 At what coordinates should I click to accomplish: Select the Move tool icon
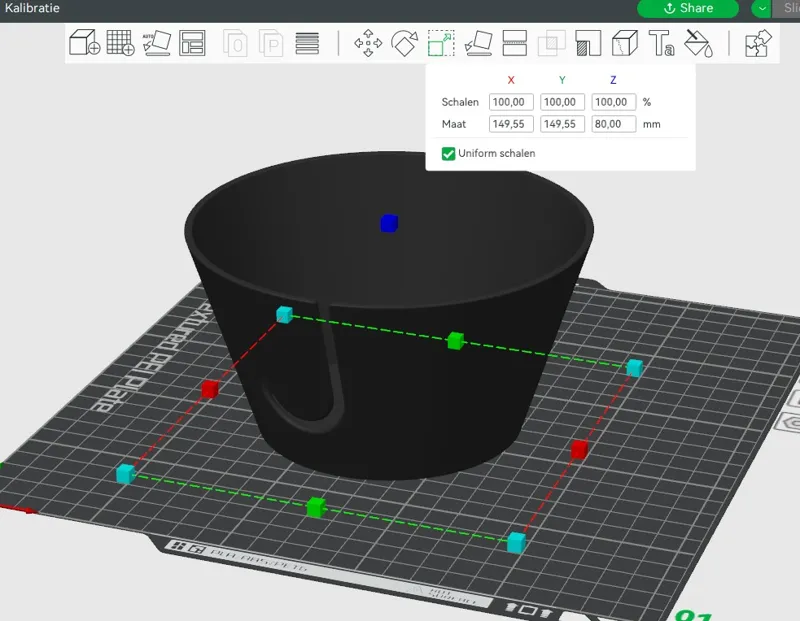click(x=368, y=43)
